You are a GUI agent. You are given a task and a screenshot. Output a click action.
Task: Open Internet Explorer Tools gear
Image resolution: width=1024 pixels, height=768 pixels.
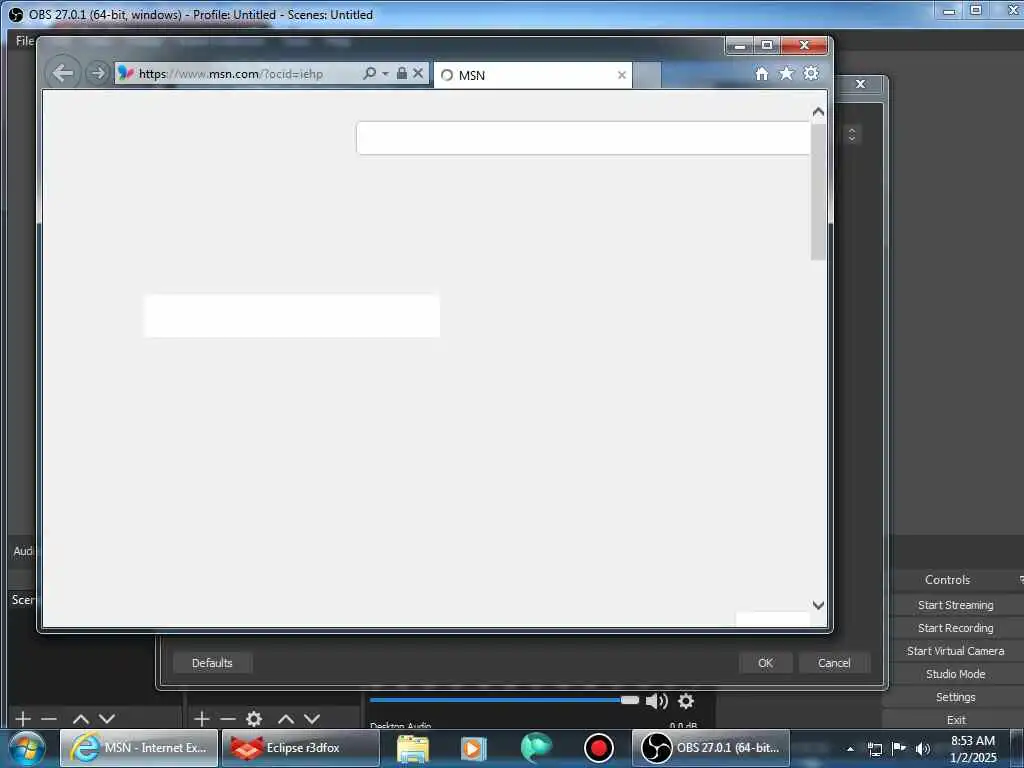click(x=811, y=73)
